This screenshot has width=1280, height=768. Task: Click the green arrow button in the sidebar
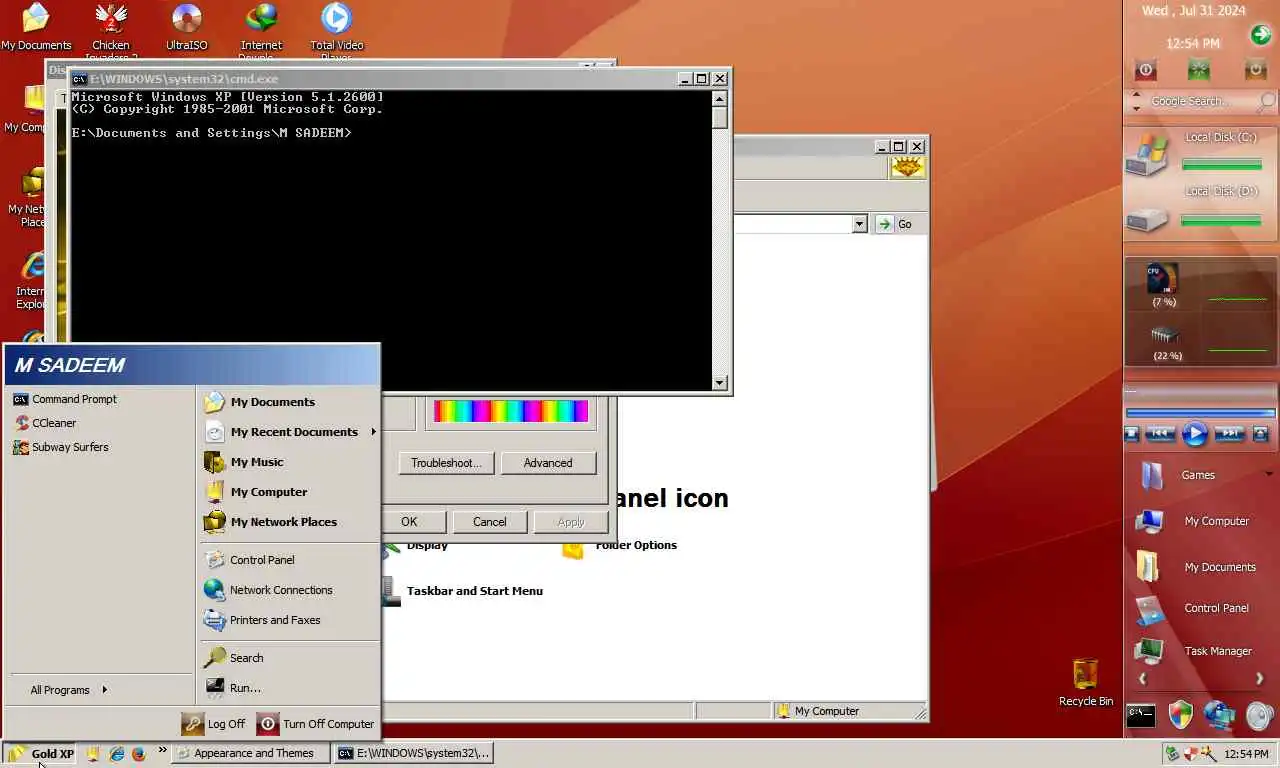click(x=1260, y=36)
